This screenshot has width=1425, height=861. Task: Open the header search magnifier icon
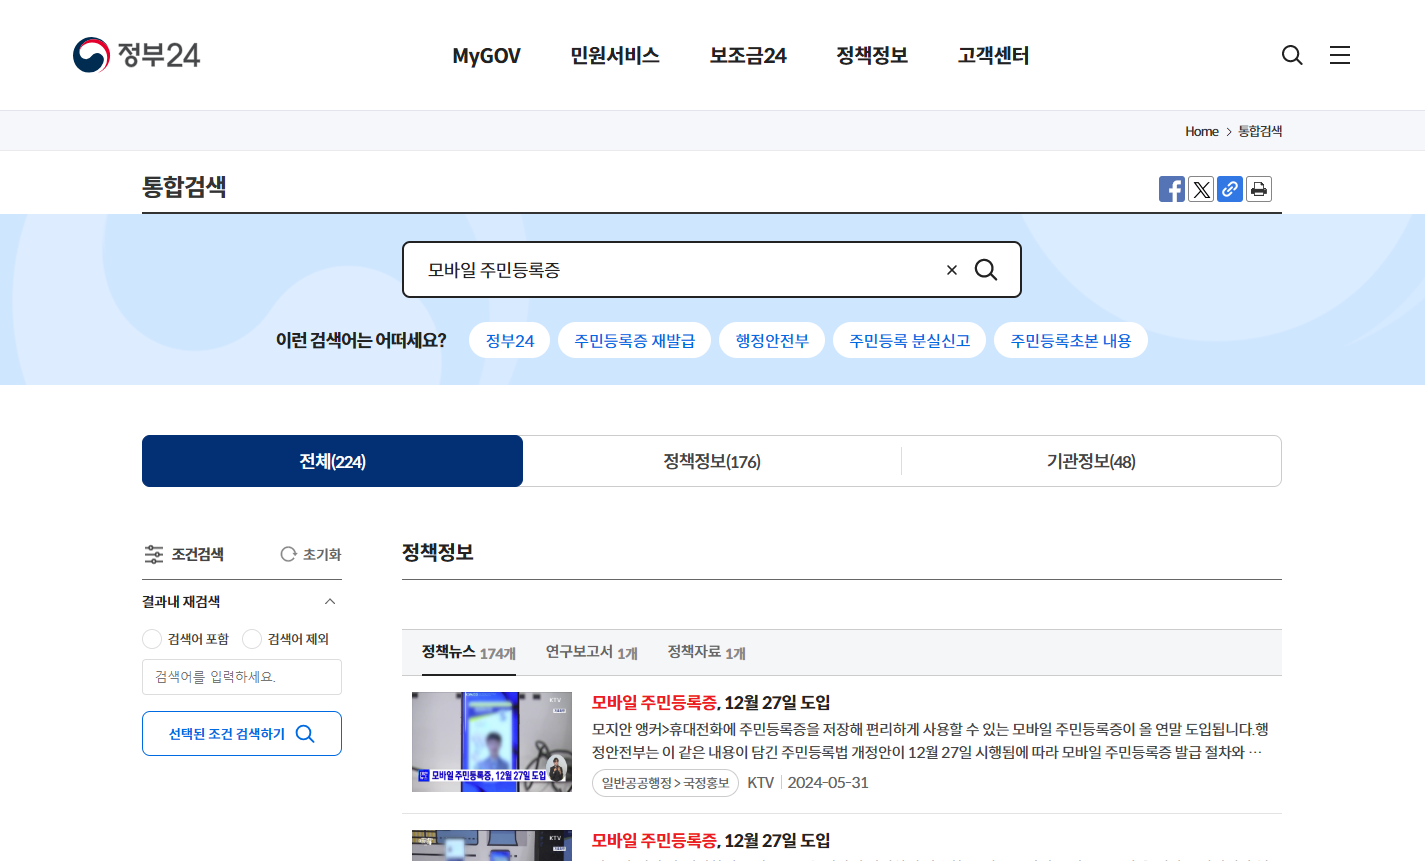1292,55
